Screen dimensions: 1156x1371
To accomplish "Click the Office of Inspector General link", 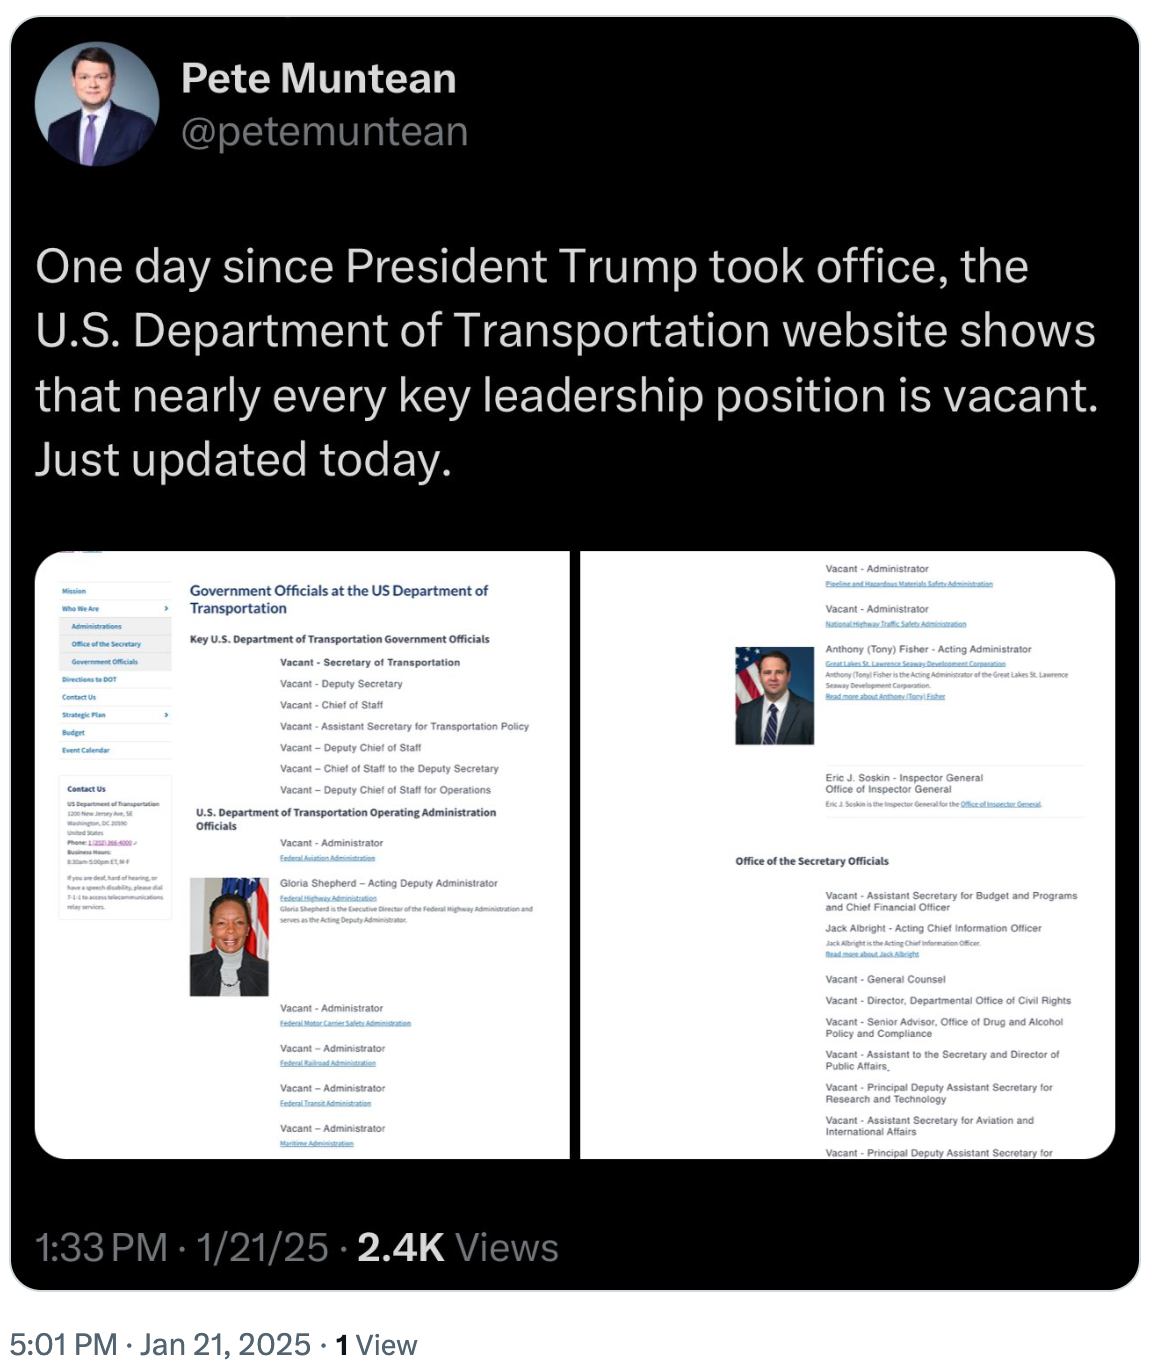I will 1000,804.
